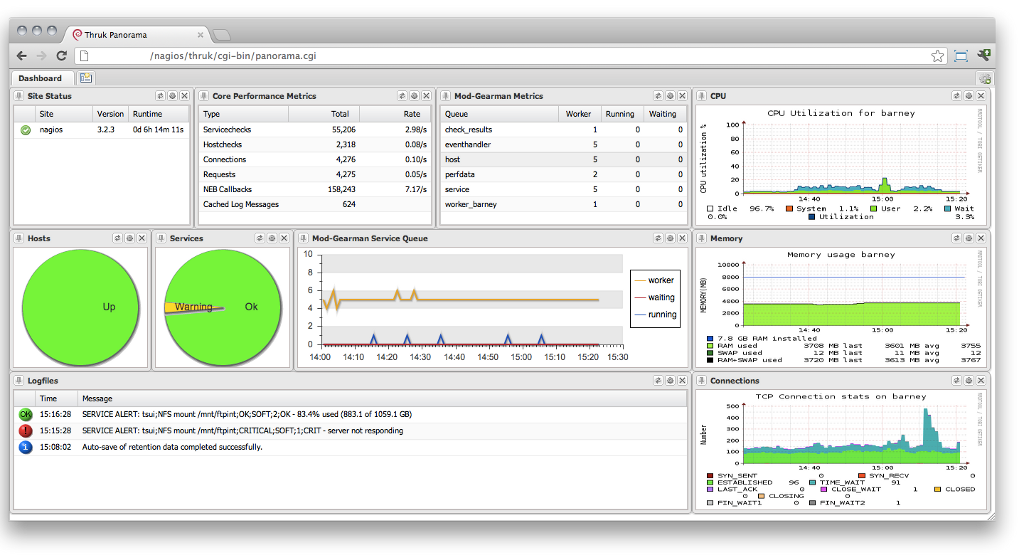Toggle pin on Memory panel

[x=701, y=238]
